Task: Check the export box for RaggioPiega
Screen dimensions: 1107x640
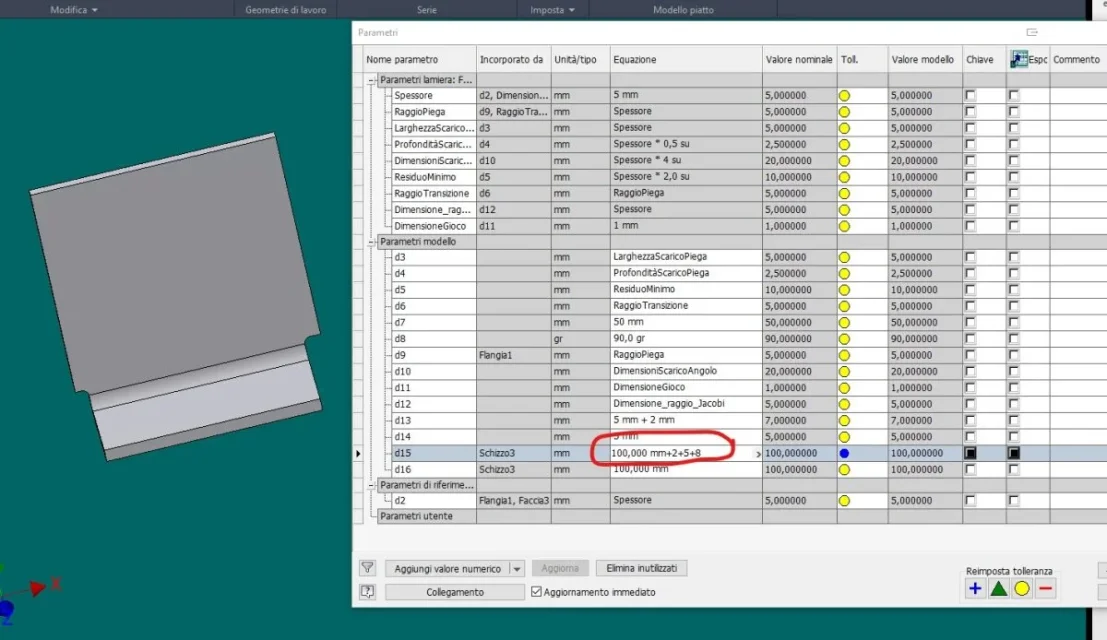Action: [1014, 111]
